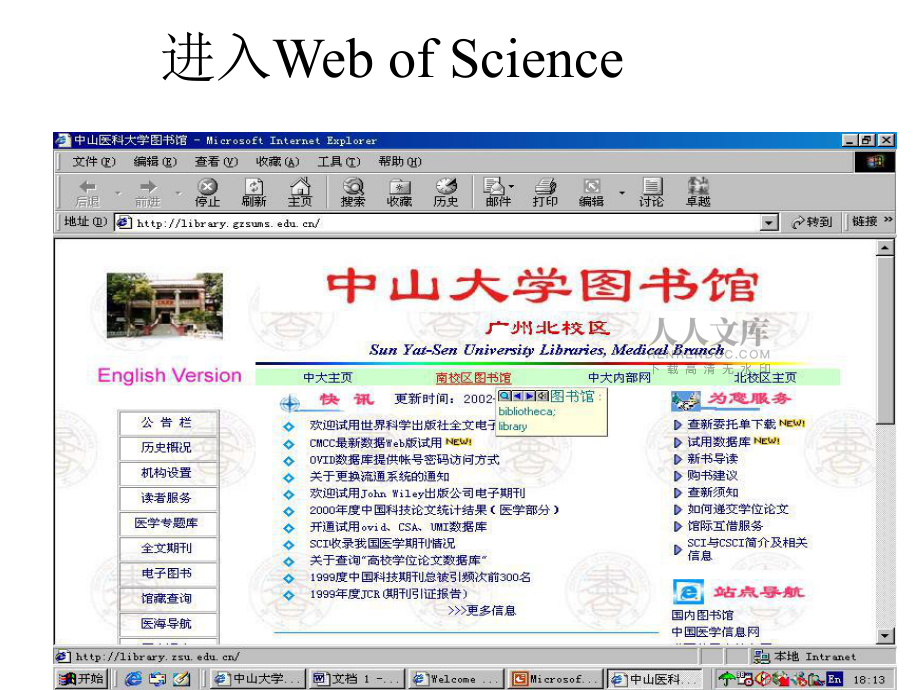Open Favorites (收藏) toolbar icon
This screenshot has height=690, width=920.
(x=399, y=192)
